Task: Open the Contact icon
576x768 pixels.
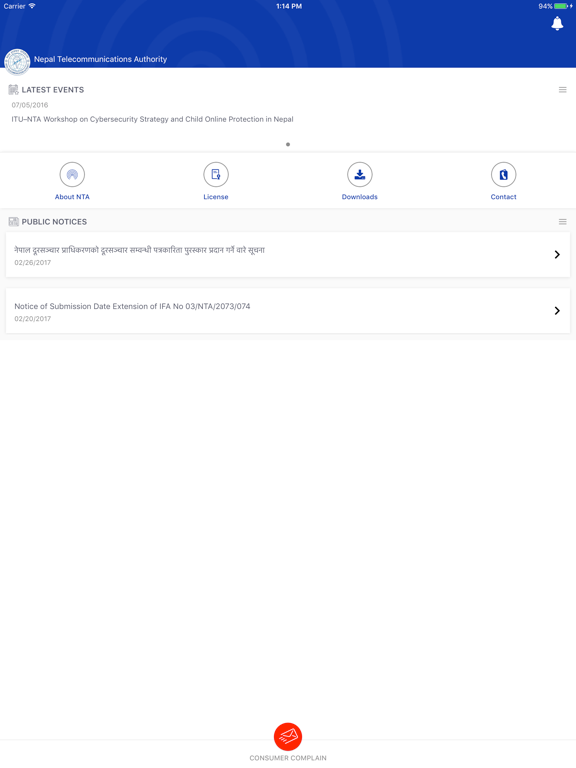Action: point(504,174)
